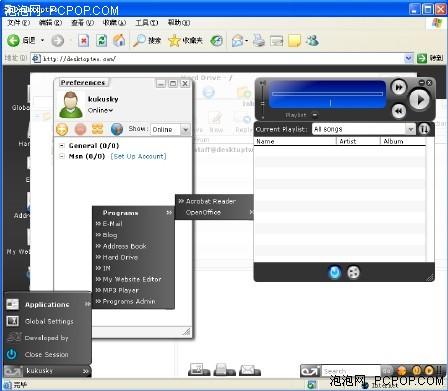The height and width of the screenshot is (391, 448).
Task: Open Programs Admin menu entry
Action: [133, 301]
